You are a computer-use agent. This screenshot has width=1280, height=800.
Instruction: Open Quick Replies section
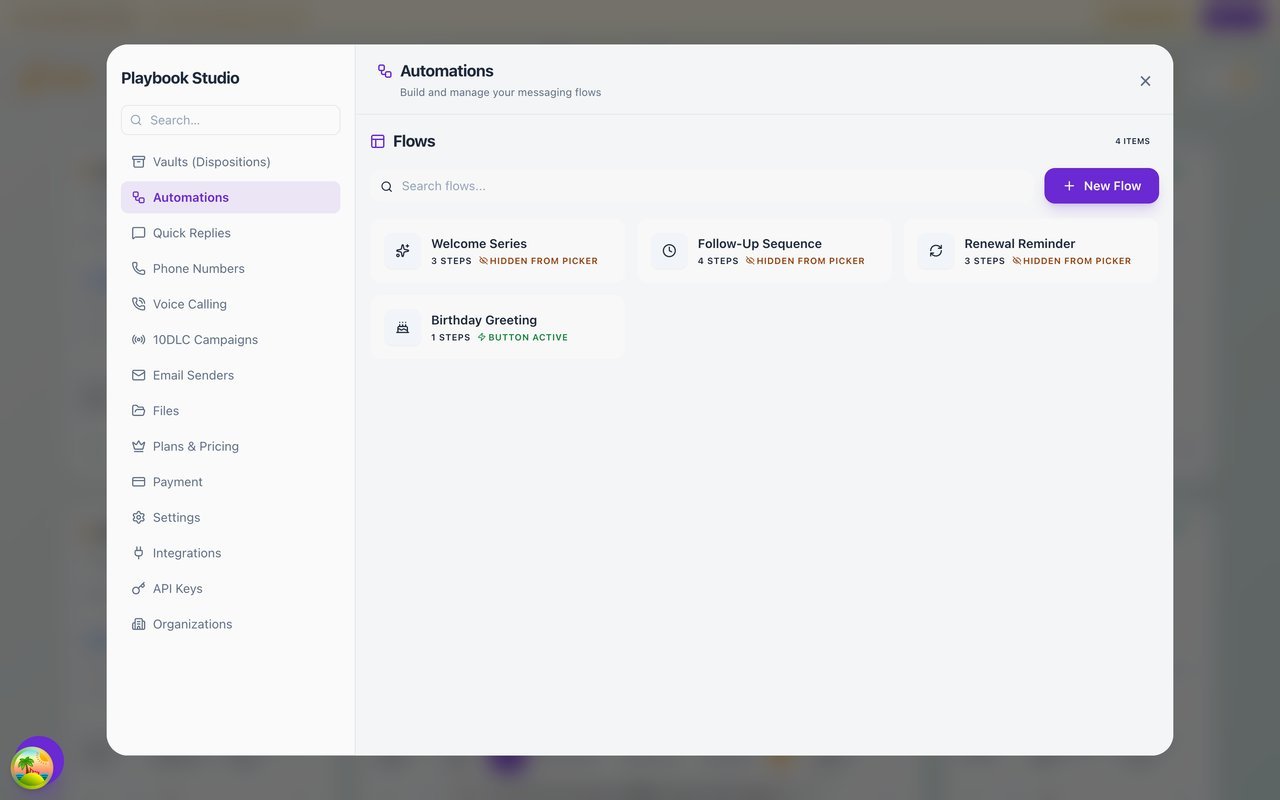click(230, 233)
